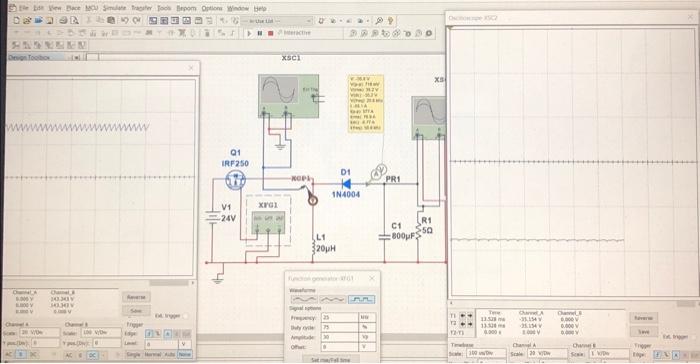
Task: Stop the simulation with the red square
Action: 271,33
